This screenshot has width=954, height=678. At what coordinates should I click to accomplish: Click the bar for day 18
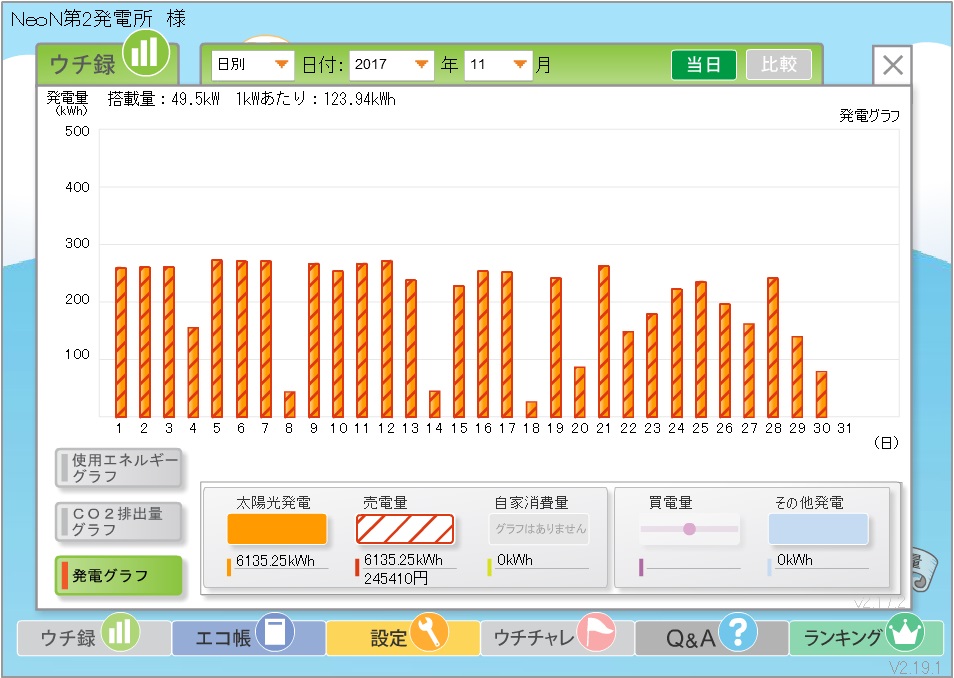[x=531, y=410]
